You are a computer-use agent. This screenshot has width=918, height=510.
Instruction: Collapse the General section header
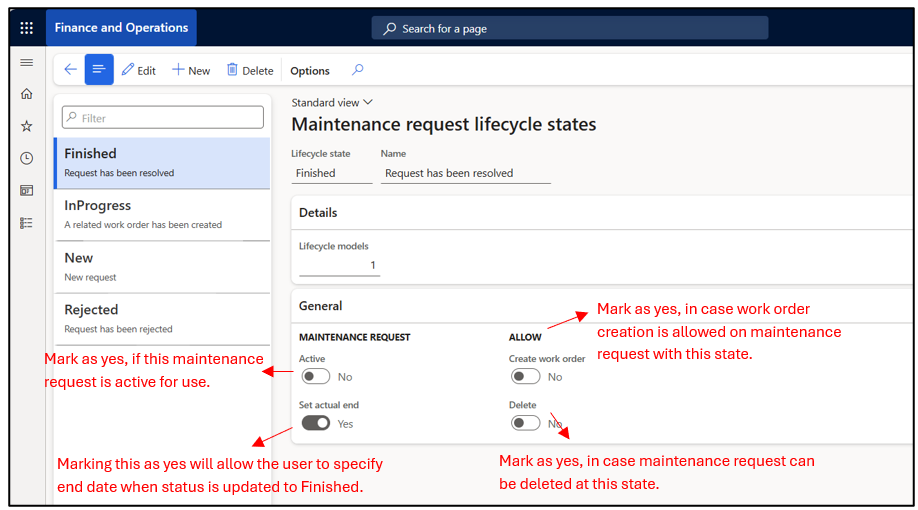point(602,306)
